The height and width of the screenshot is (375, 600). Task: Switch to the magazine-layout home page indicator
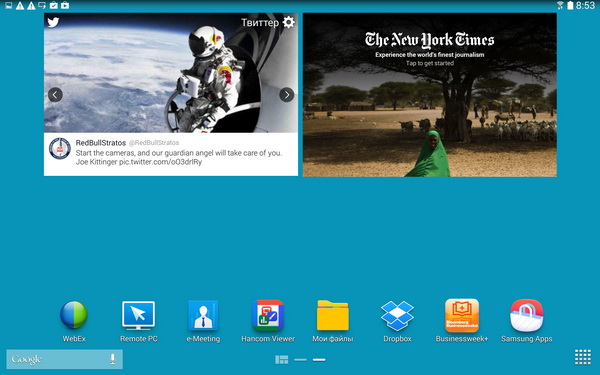click(x=282, y=360)
